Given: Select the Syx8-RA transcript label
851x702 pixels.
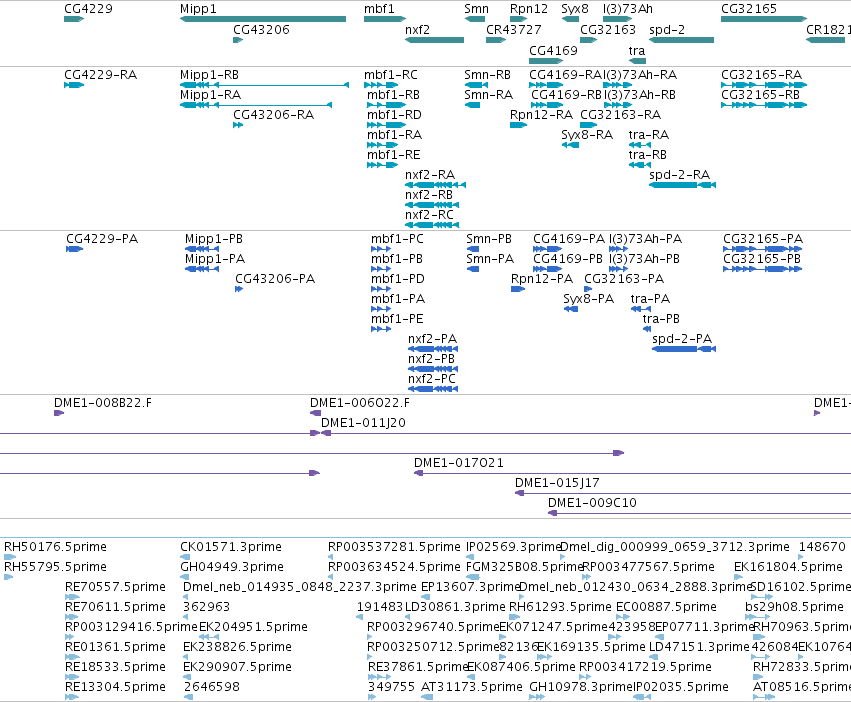Looking at the screenshot, I should coord(587,135).
